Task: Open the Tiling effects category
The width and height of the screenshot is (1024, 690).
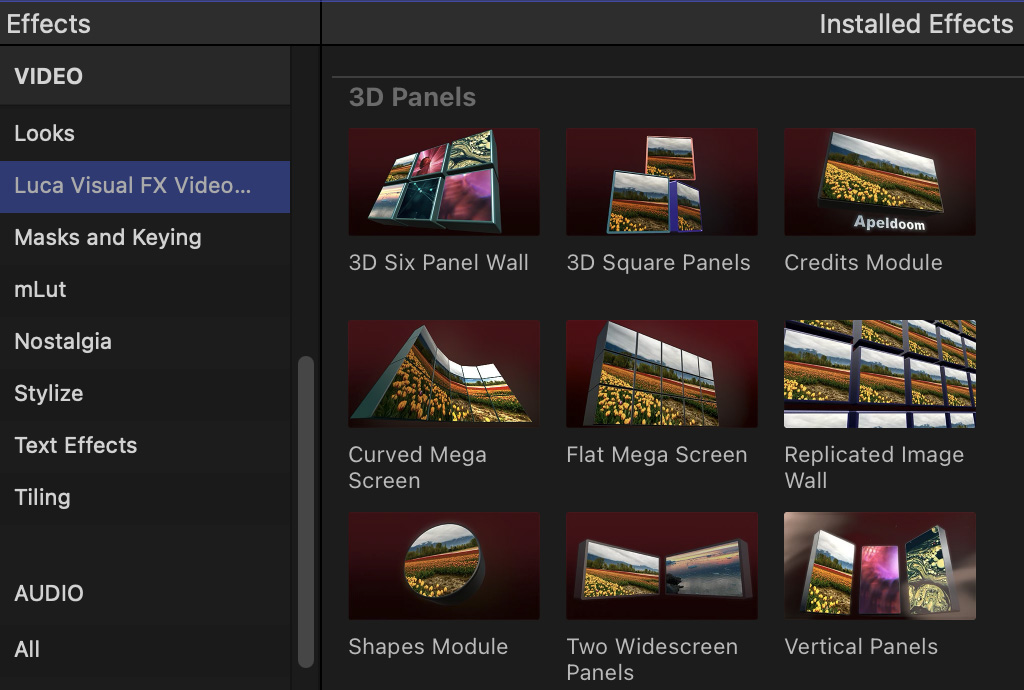Action: (43, 498)
